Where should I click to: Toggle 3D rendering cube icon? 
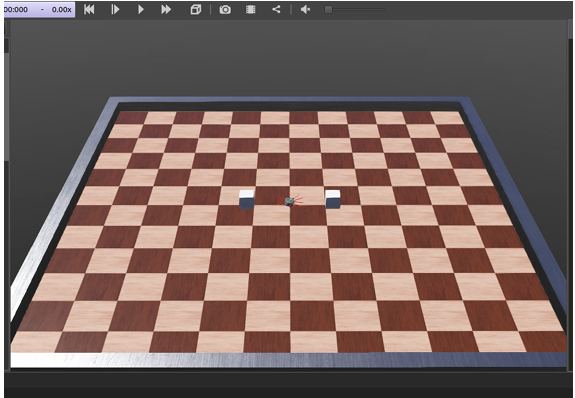pyautogui.click(x=196, y=10)
